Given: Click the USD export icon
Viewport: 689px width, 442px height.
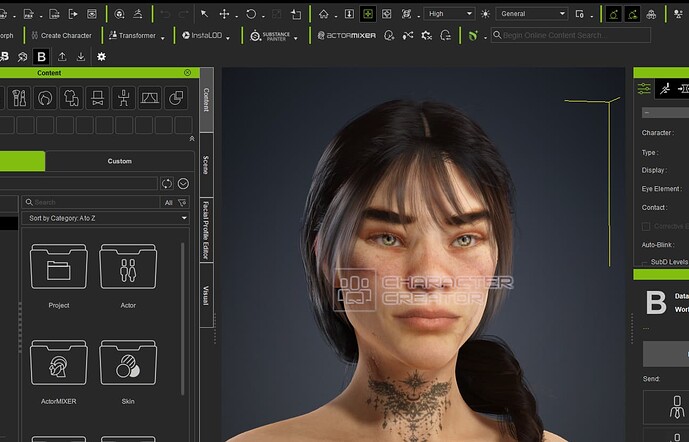Looking at the screenshot, I should point(54,14).
